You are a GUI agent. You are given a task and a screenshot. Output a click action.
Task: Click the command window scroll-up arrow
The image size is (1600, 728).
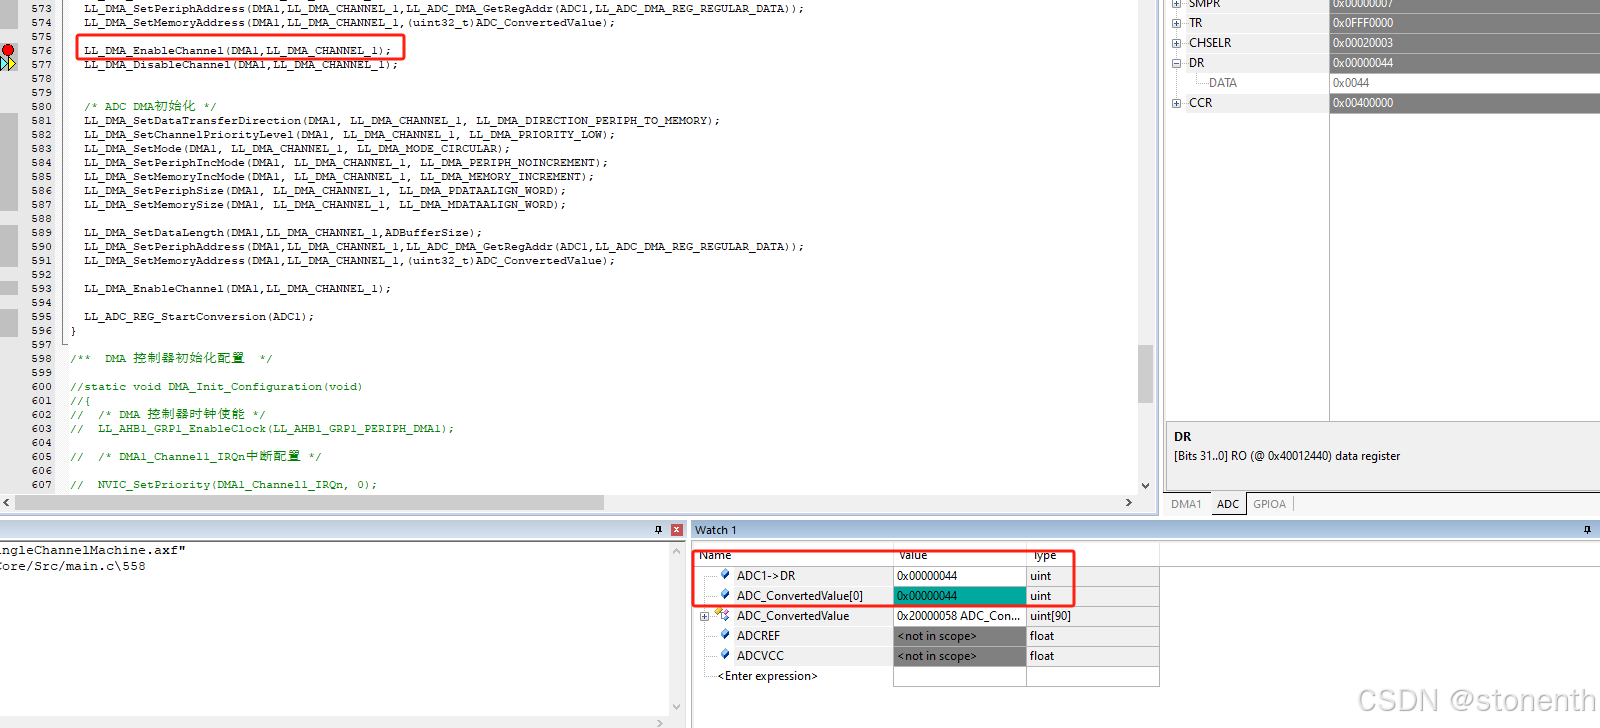pyautogui.click(x=677, y=551)
